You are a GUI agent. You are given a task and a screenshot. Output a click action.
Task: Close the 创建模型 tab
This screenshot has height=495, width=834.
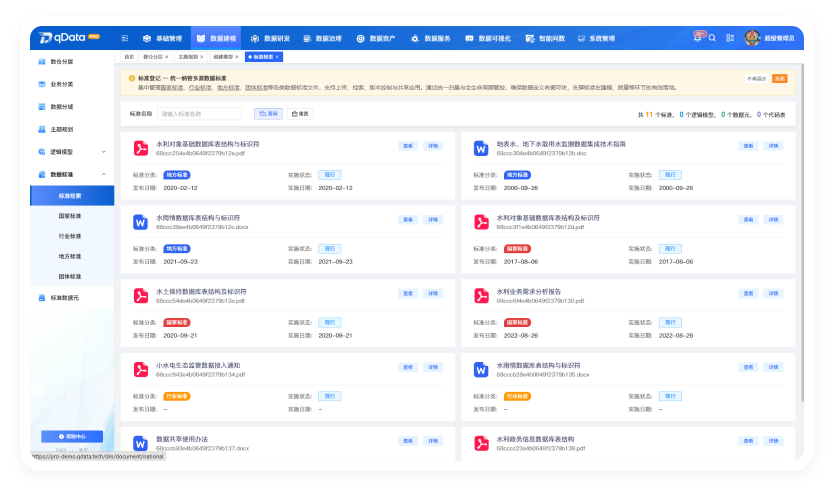coord(237,57)
